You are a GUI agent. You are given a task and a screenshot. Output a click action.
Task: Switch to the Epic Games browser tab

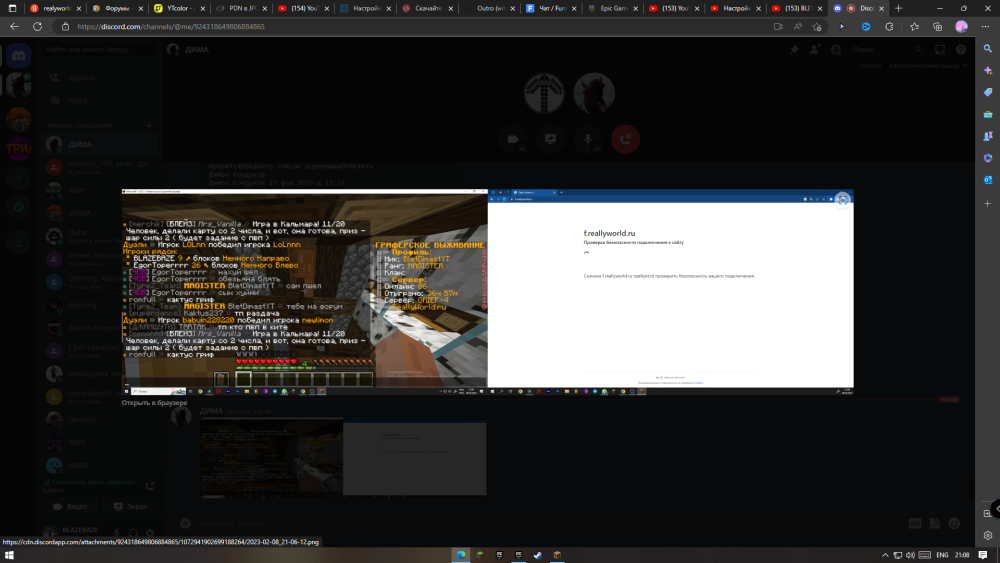[x=612, y=8]
